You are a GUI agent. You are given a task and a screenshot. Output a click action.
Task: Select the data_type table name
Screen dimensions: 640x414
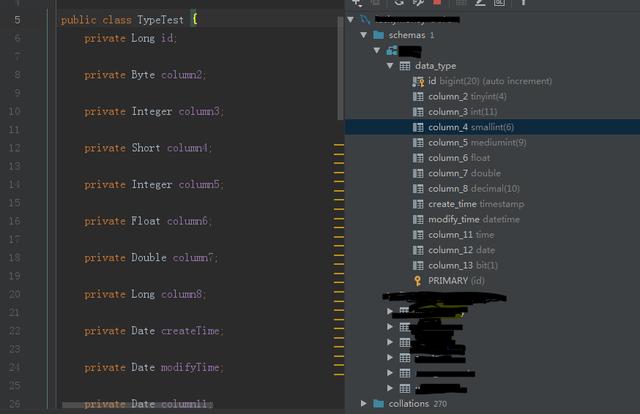(436, 66)
